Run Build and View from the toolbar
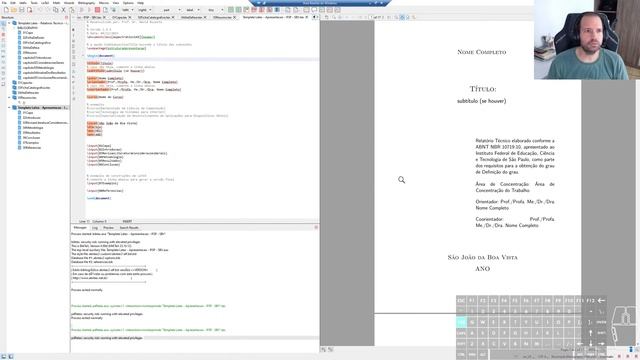Screen dimensions: 640x360 82,10
